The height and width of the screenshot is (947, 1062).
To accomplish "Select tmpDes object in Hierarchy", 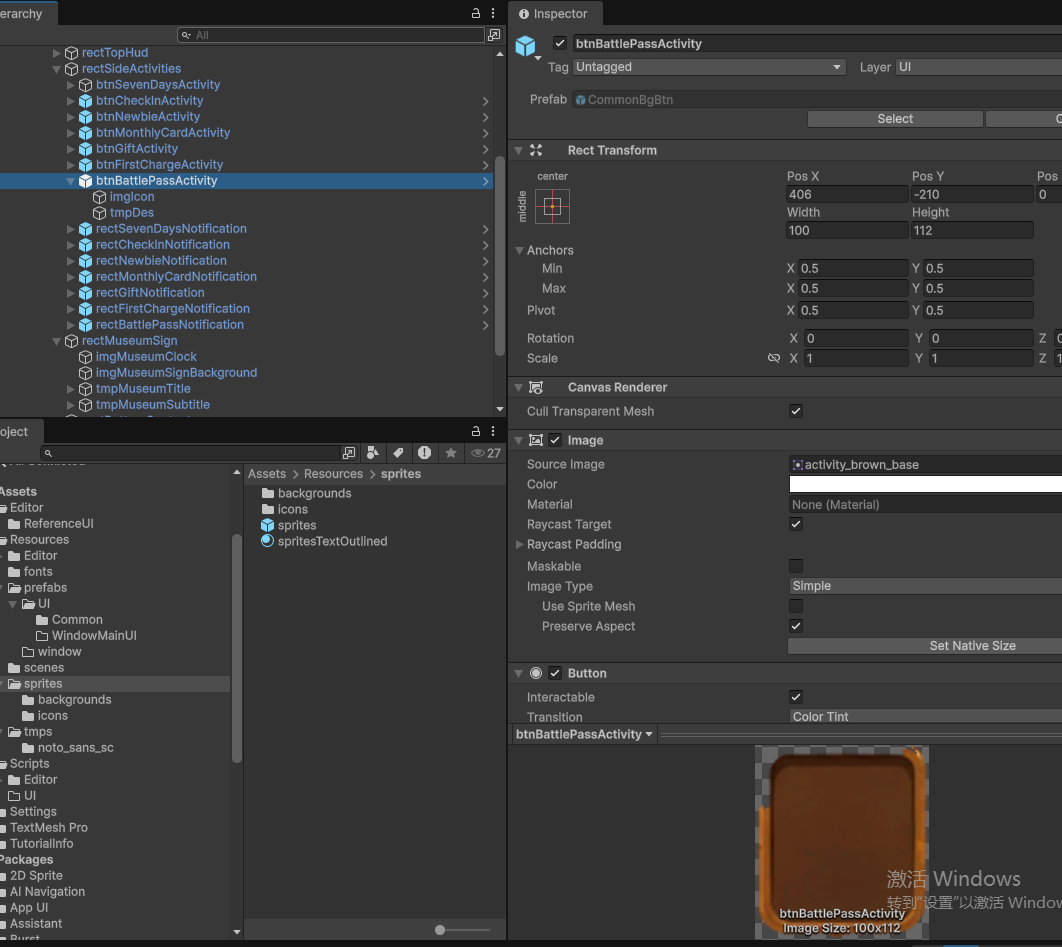I will [x=123, y=213].
